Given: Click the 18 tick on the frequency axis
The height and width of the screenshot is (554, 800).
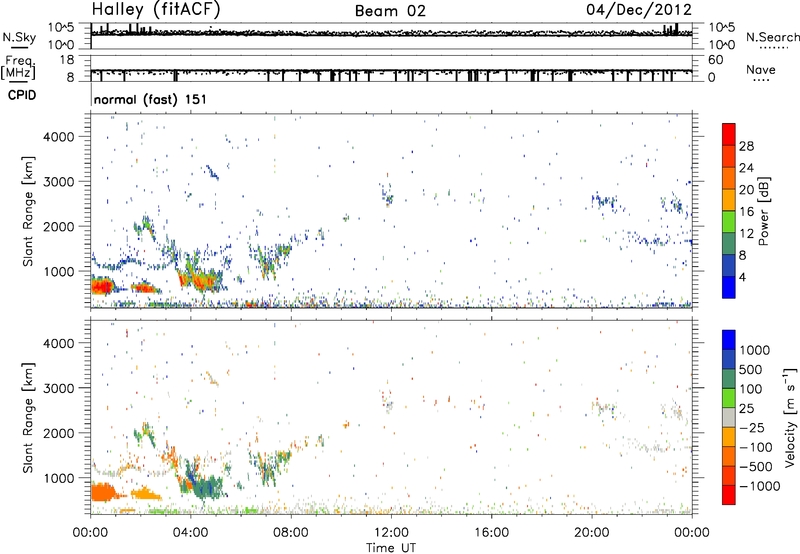Looking at the screenshot, I should [x=67, y=60].
